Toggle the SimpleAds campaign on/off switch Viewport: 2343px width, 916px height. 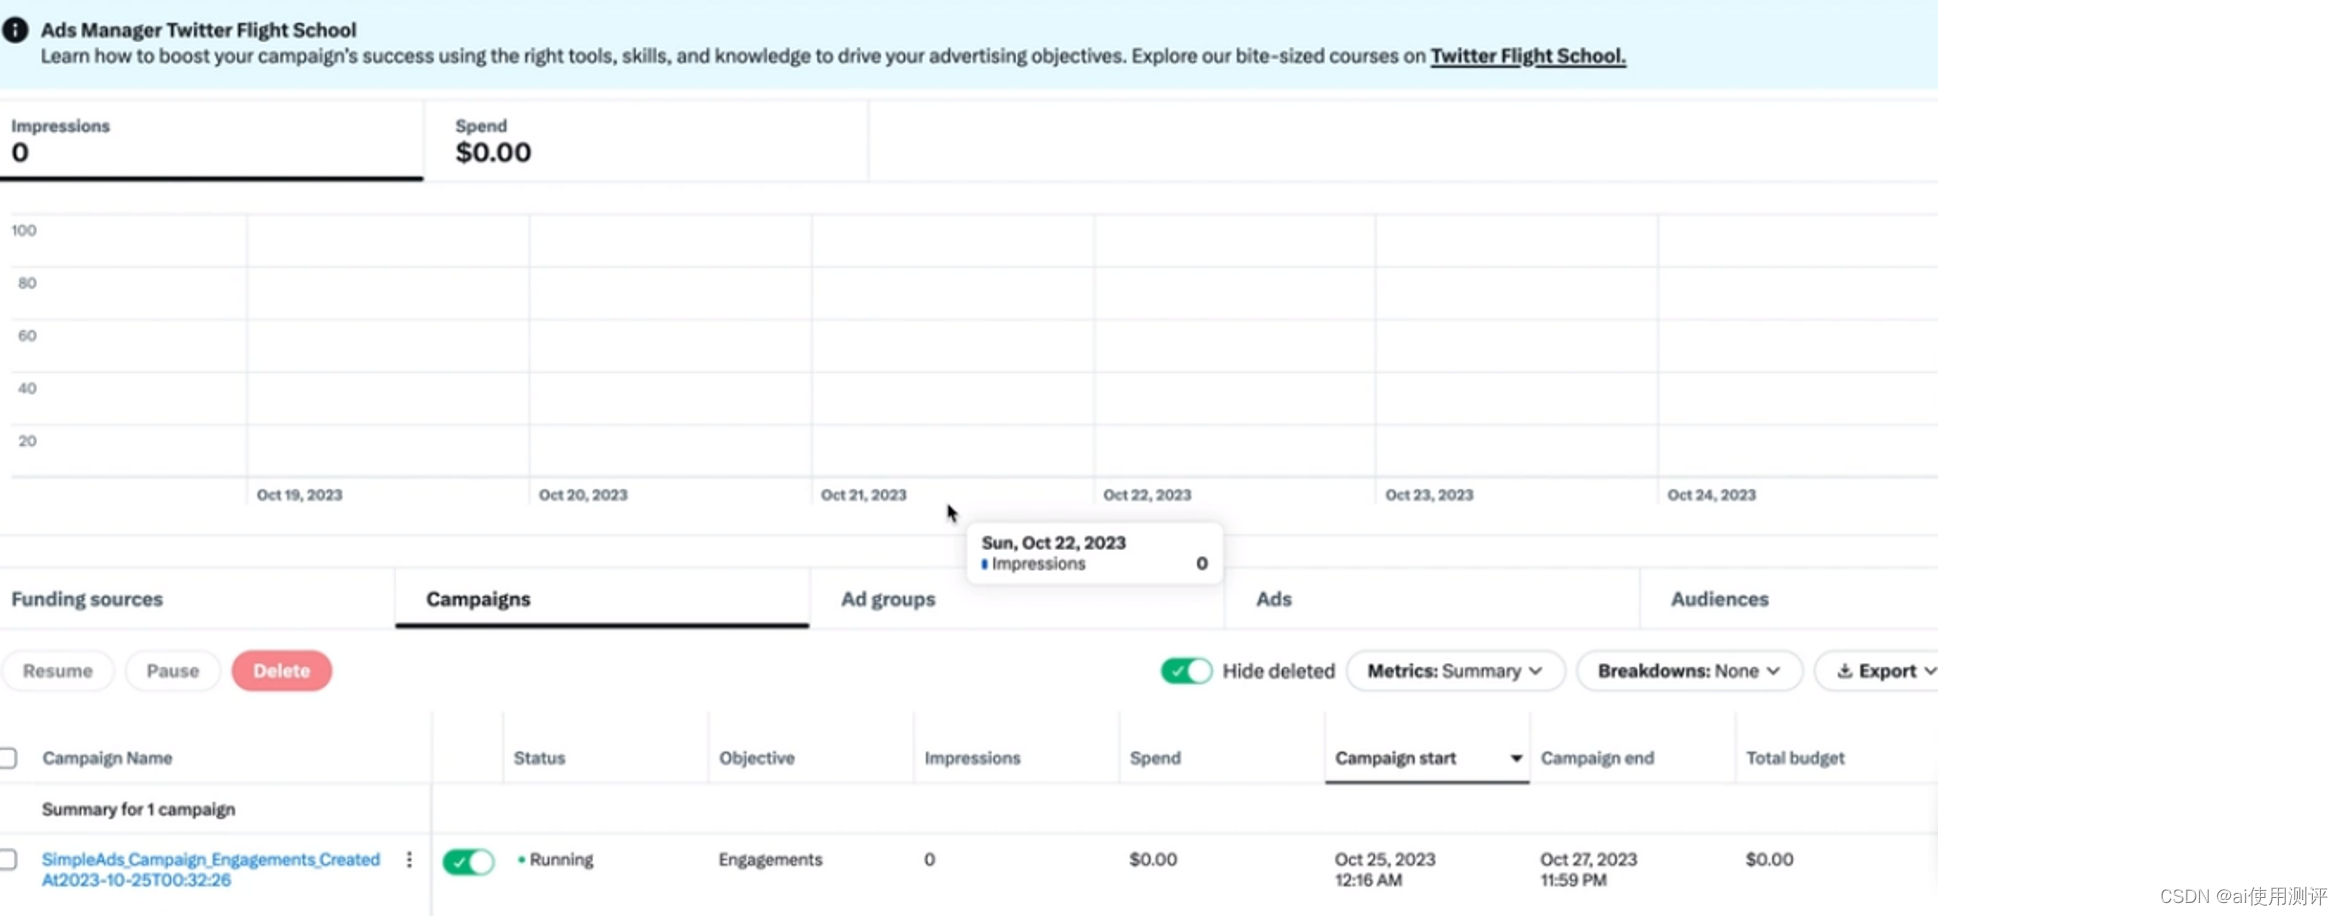(469, 861)
